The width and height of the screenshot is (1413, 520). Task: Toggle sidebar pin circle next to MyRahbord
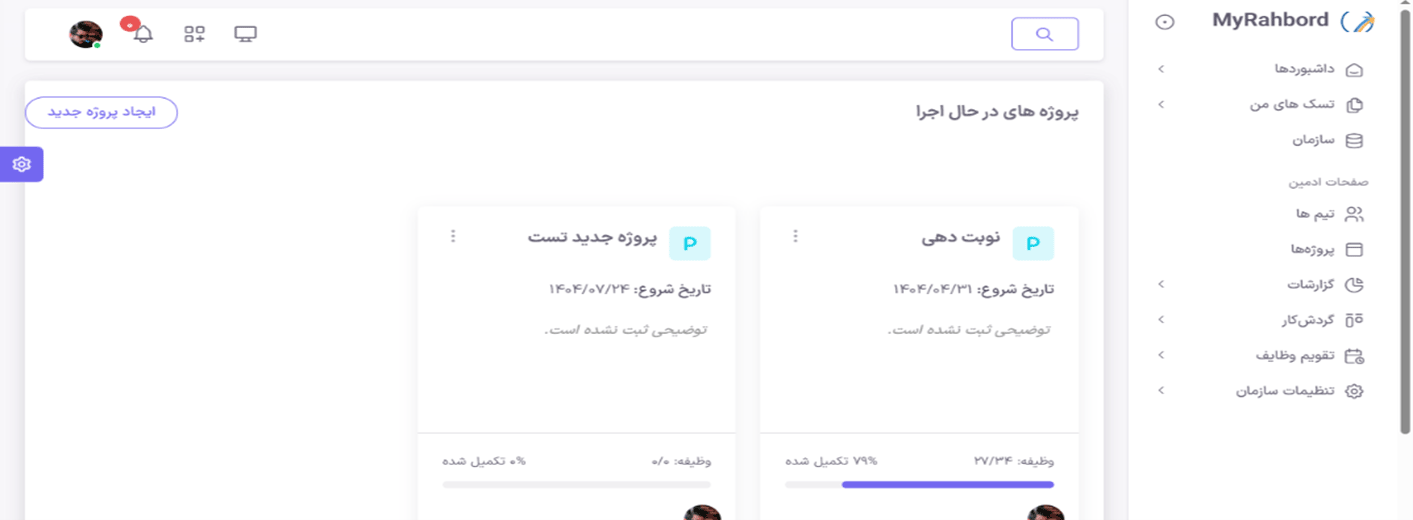coord(1164,22)
